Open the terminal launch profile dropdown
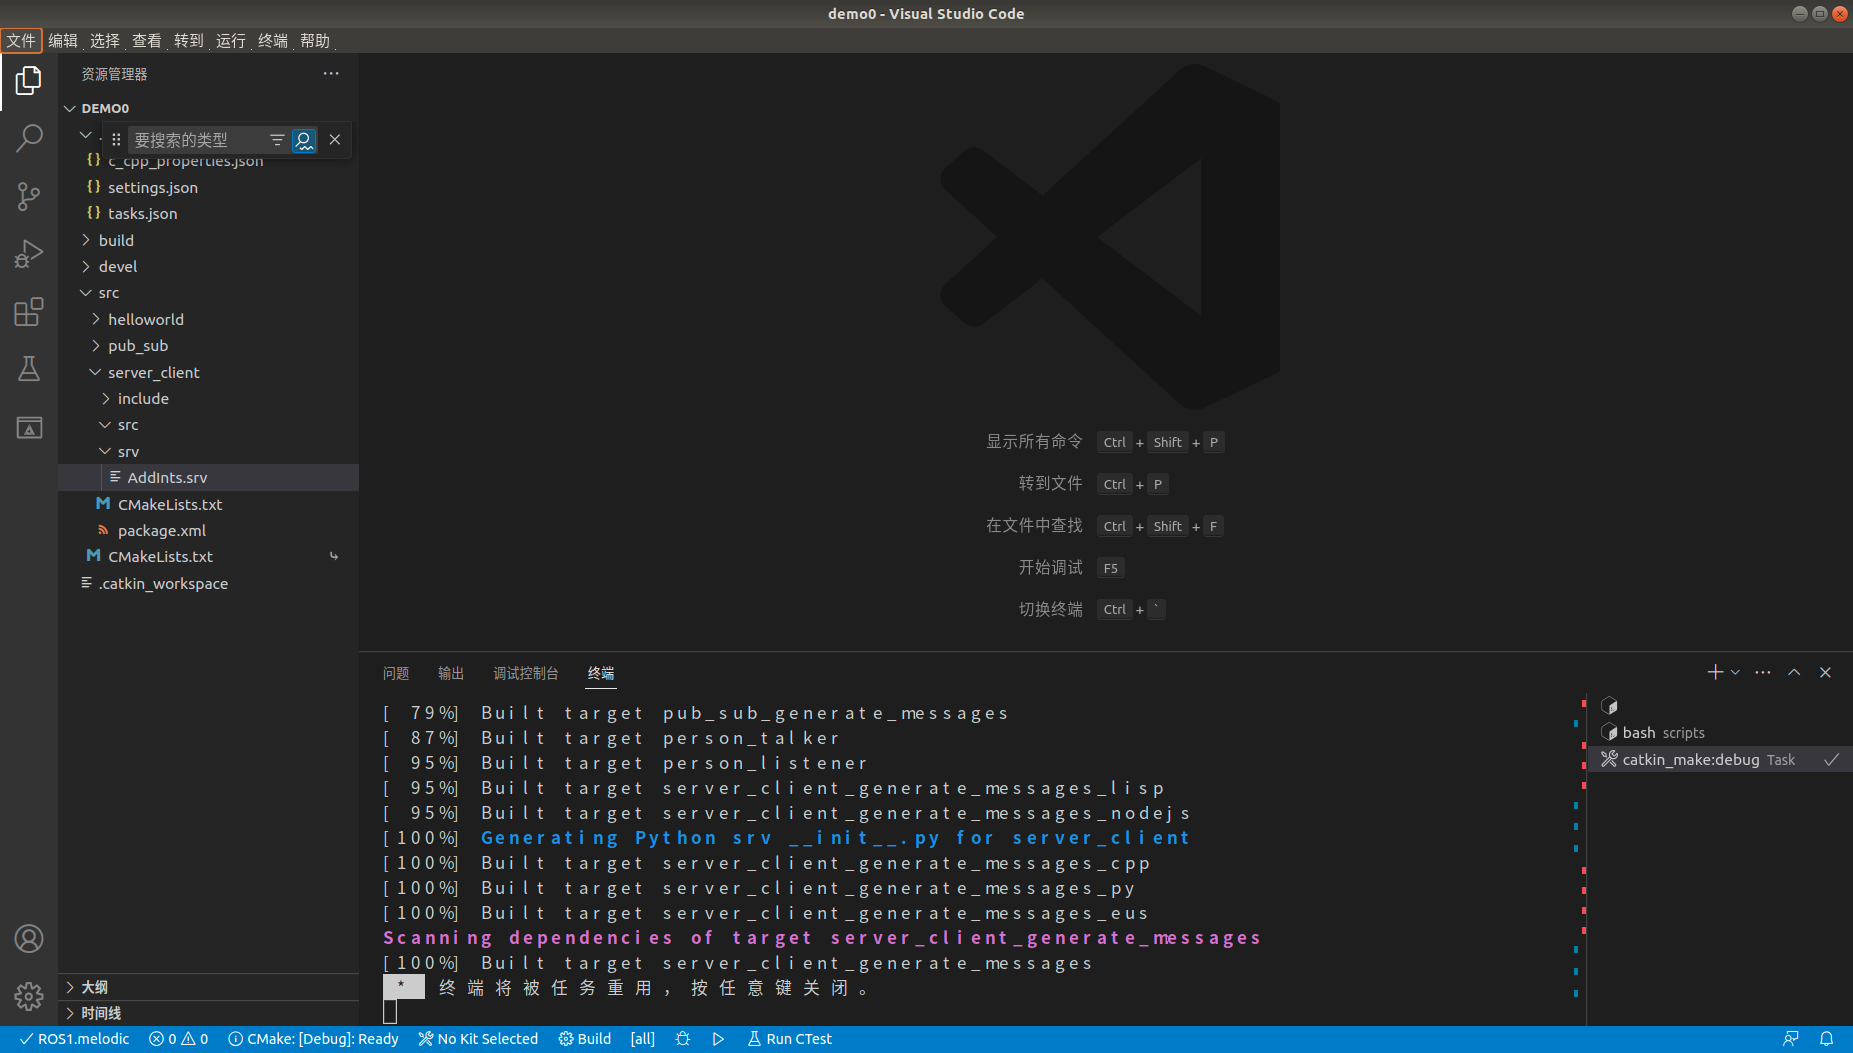Screen dimensions: 1853x1053 click(1735, 672)
